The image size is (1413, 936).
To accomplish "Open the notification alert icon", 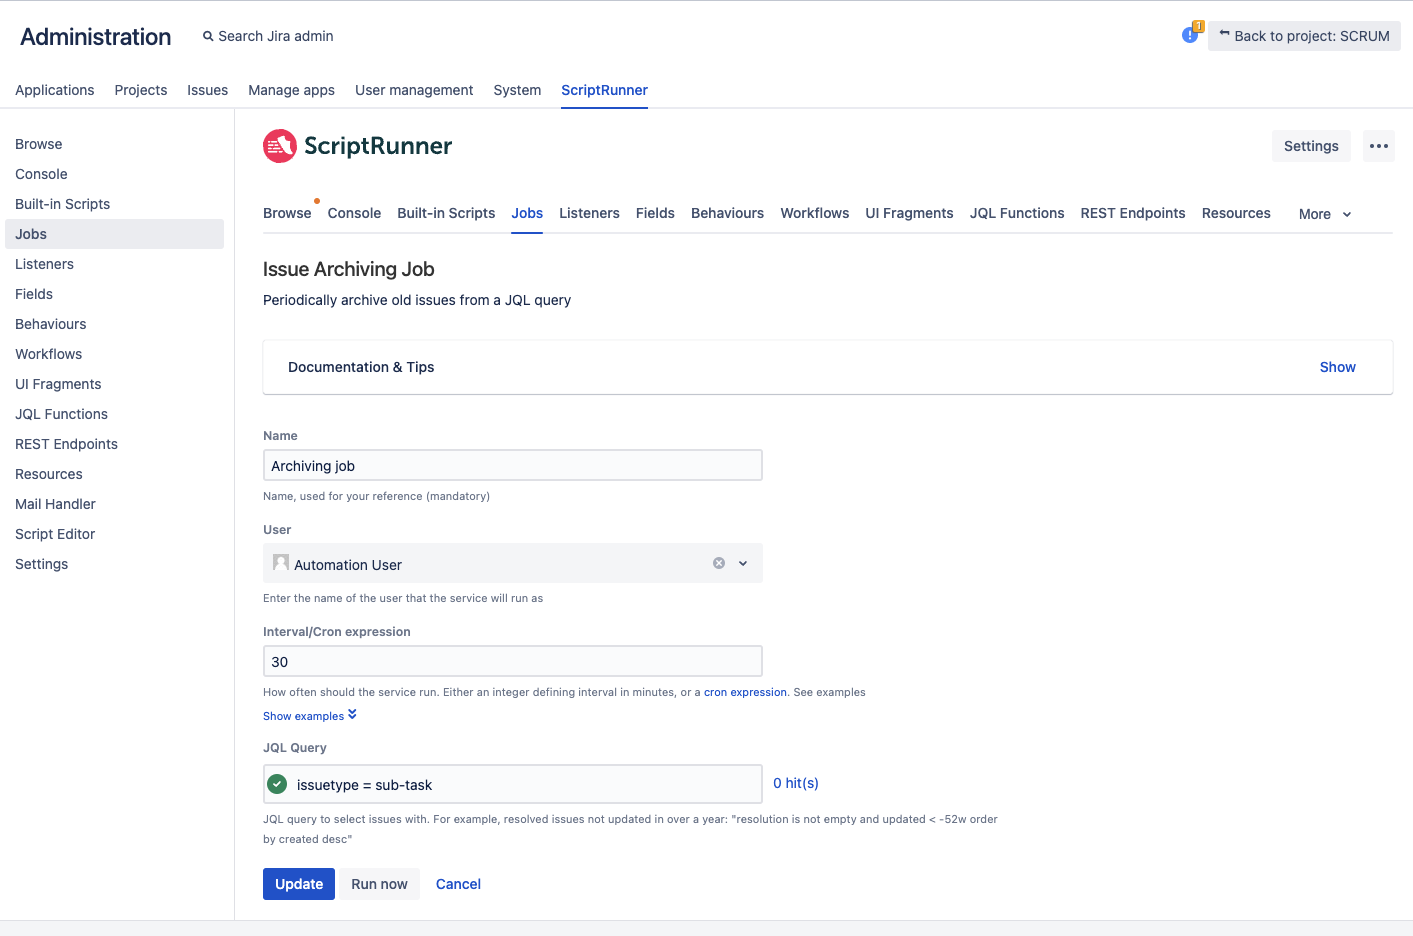I will (1191, 33).
